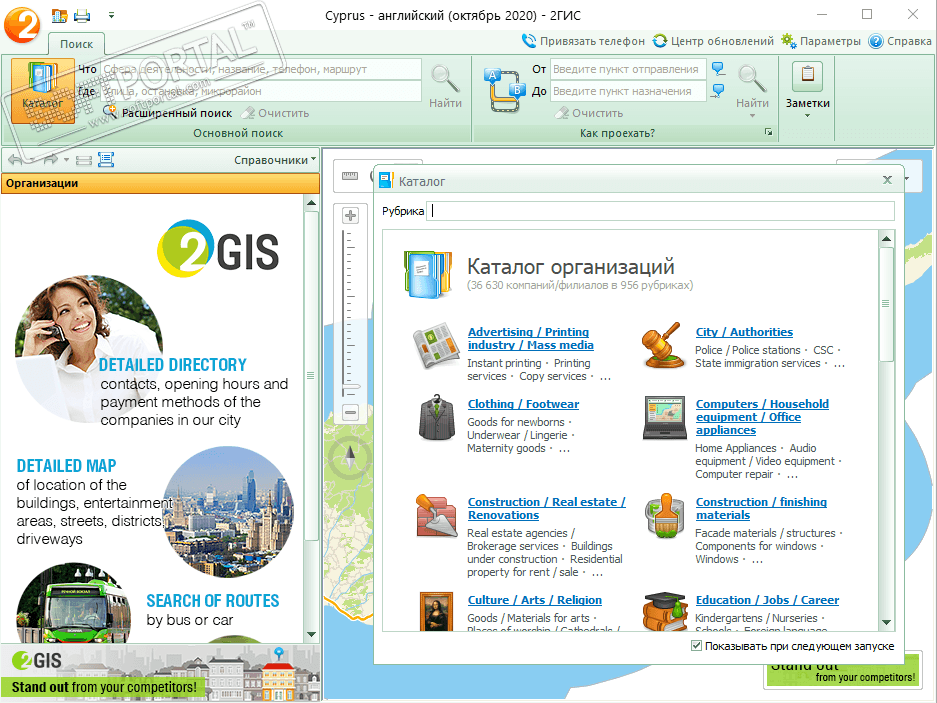Click the back arrow in the directory panel
This screenshot has height=703, width=937.
pos(16,160)
